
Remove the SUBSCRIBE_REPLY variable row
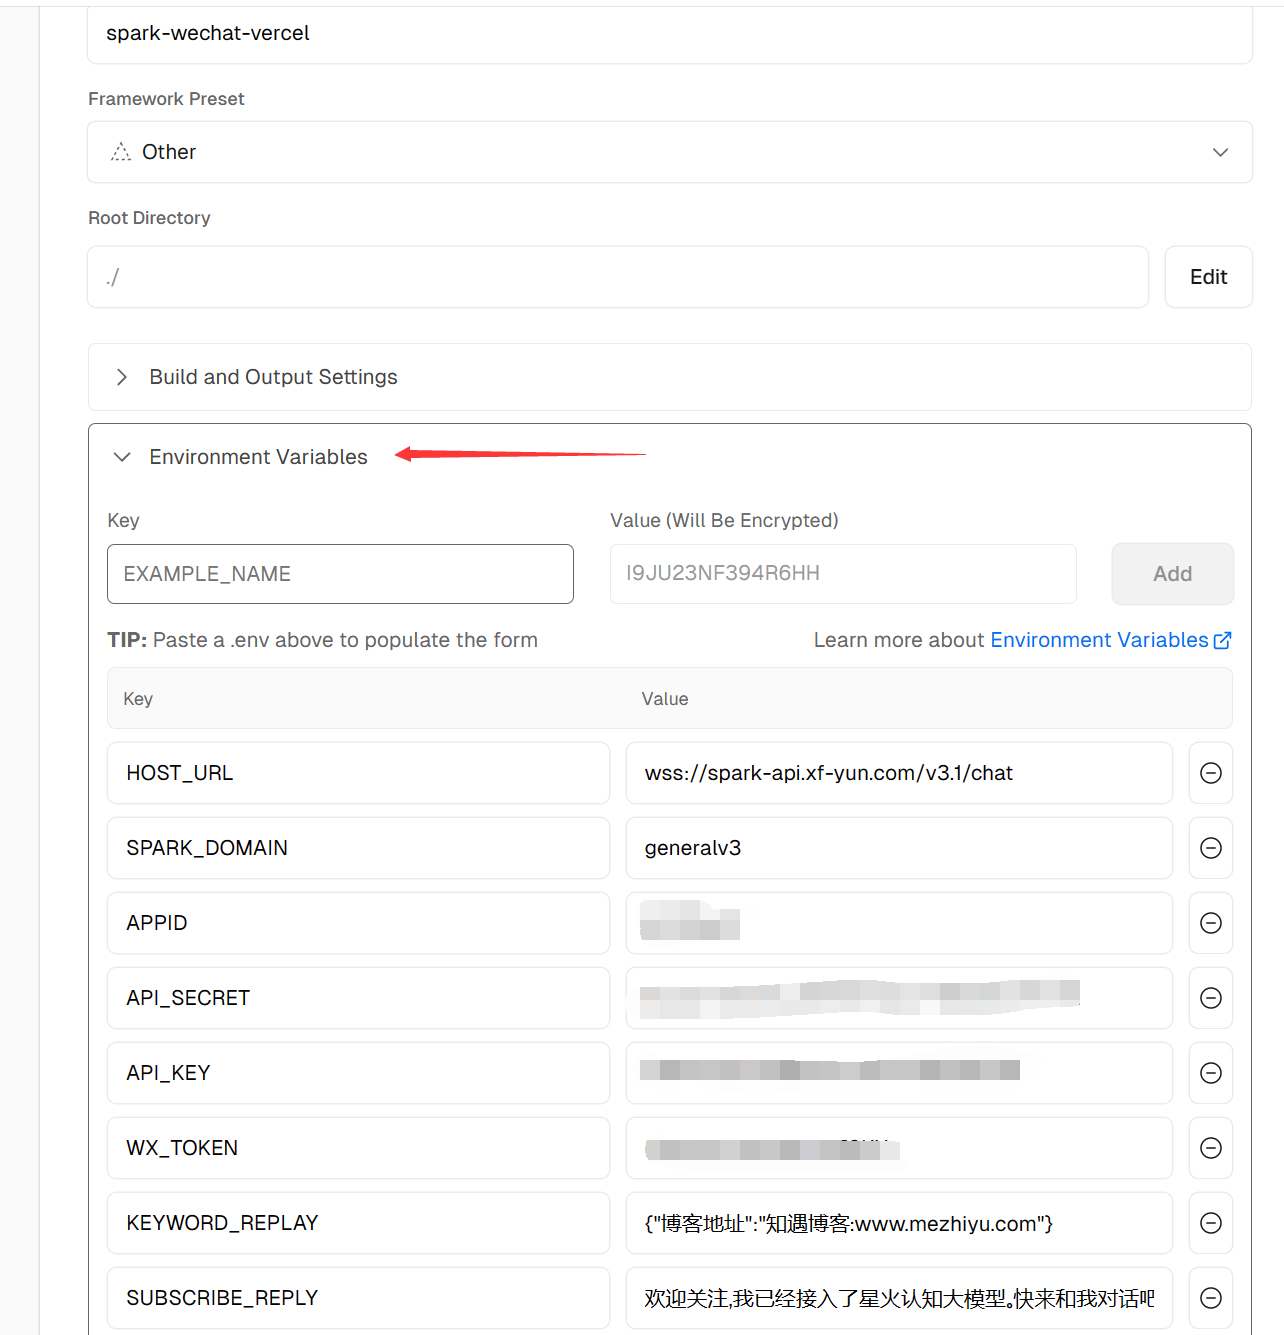[1210, 1298]
